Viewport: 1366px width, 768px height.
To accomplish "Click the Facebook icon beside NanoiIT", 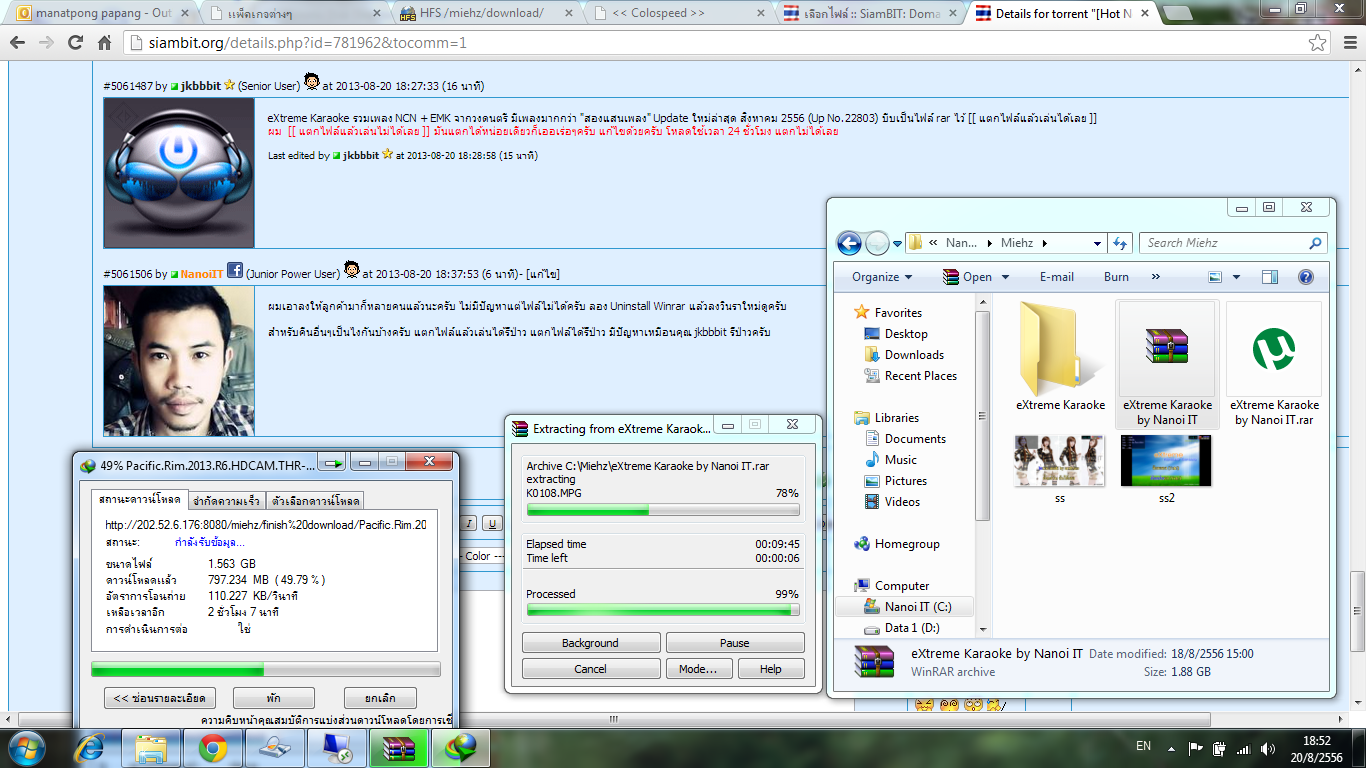I will [x=235, y=271].
